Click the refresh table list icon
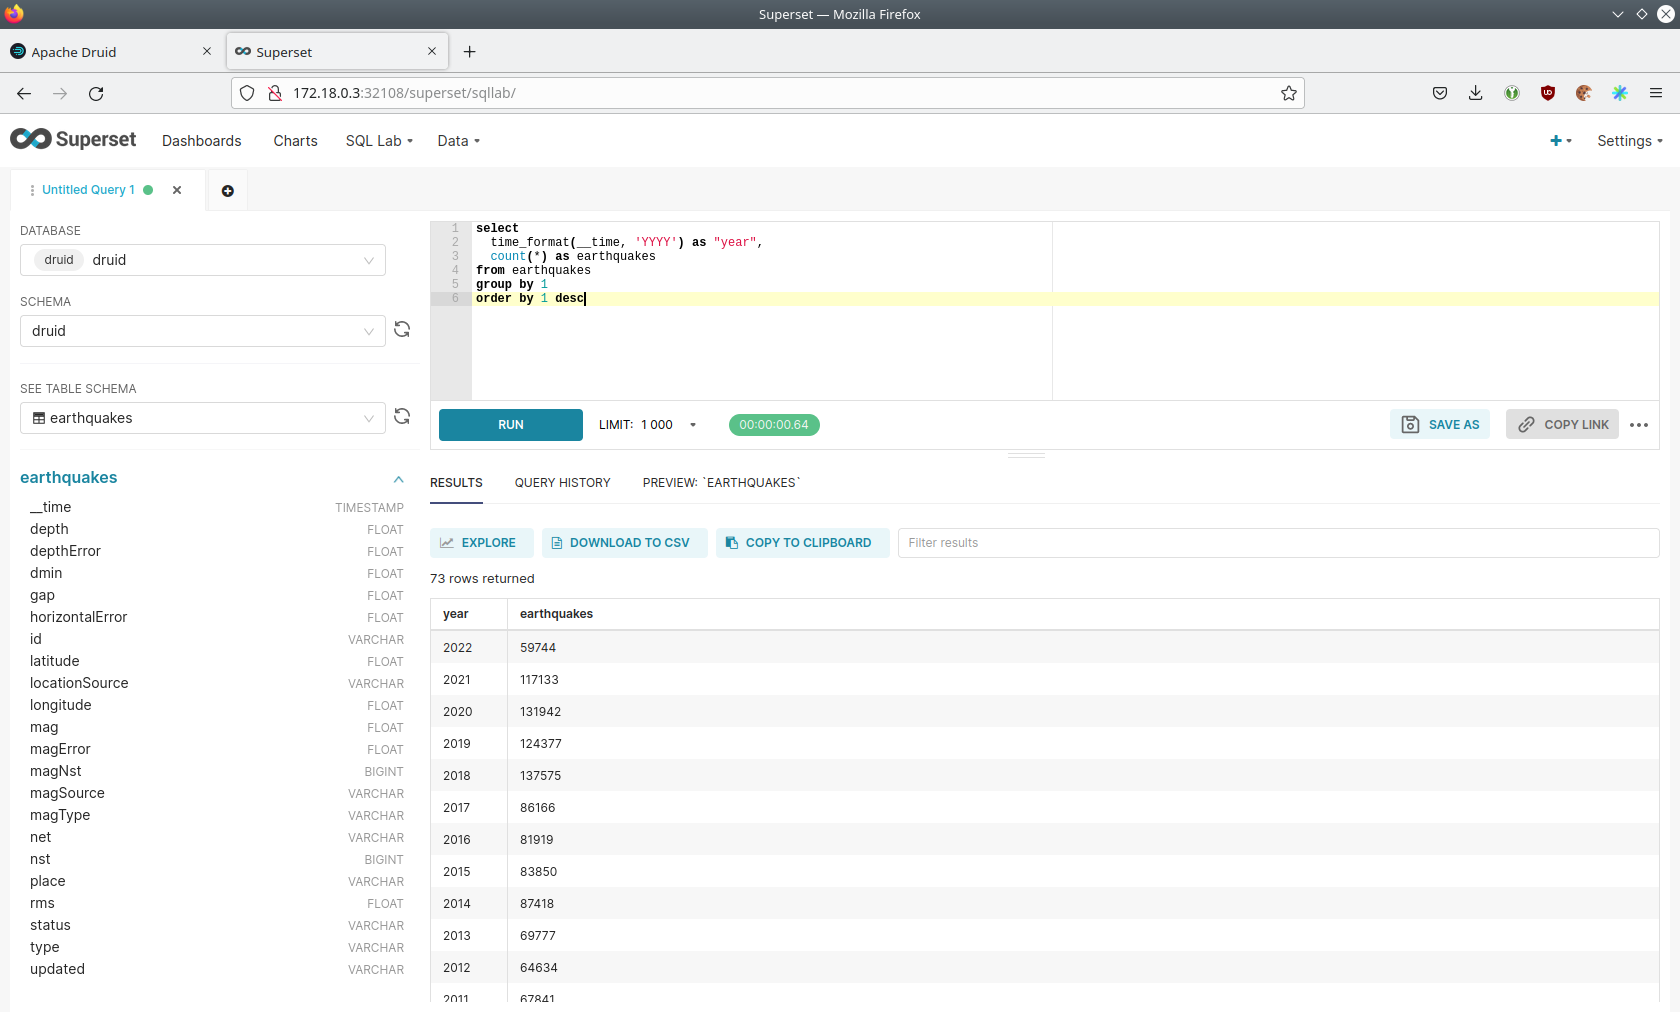 pyautogui.click(x=402, y=417)
